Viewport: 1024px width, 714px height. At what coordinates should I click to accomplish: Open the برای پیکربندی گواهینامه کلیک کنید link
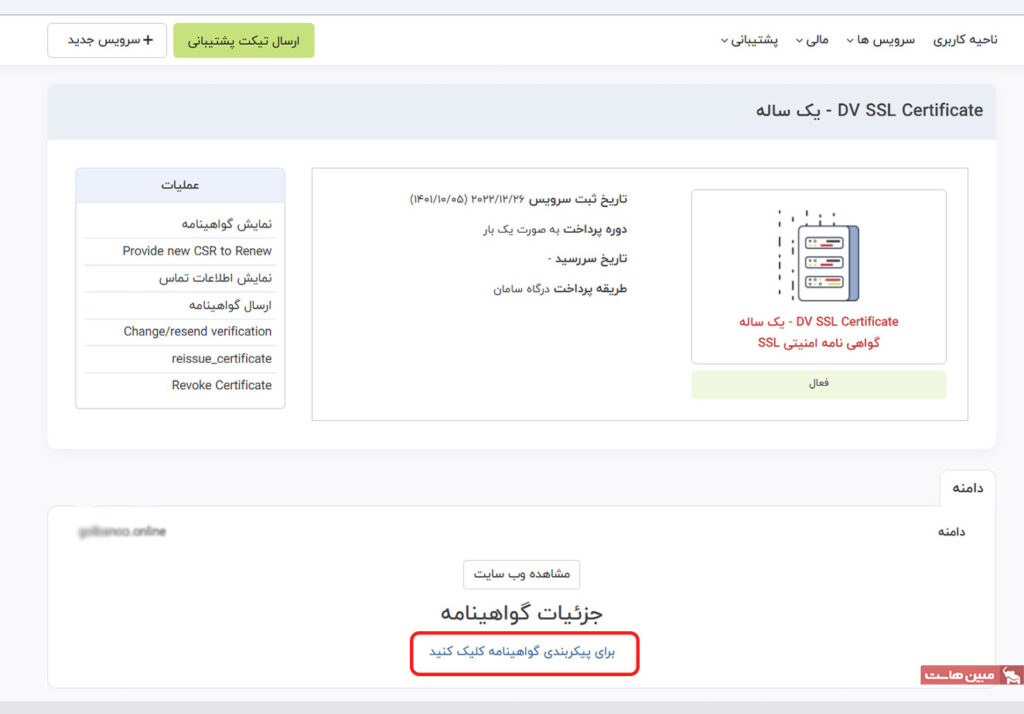524,652
